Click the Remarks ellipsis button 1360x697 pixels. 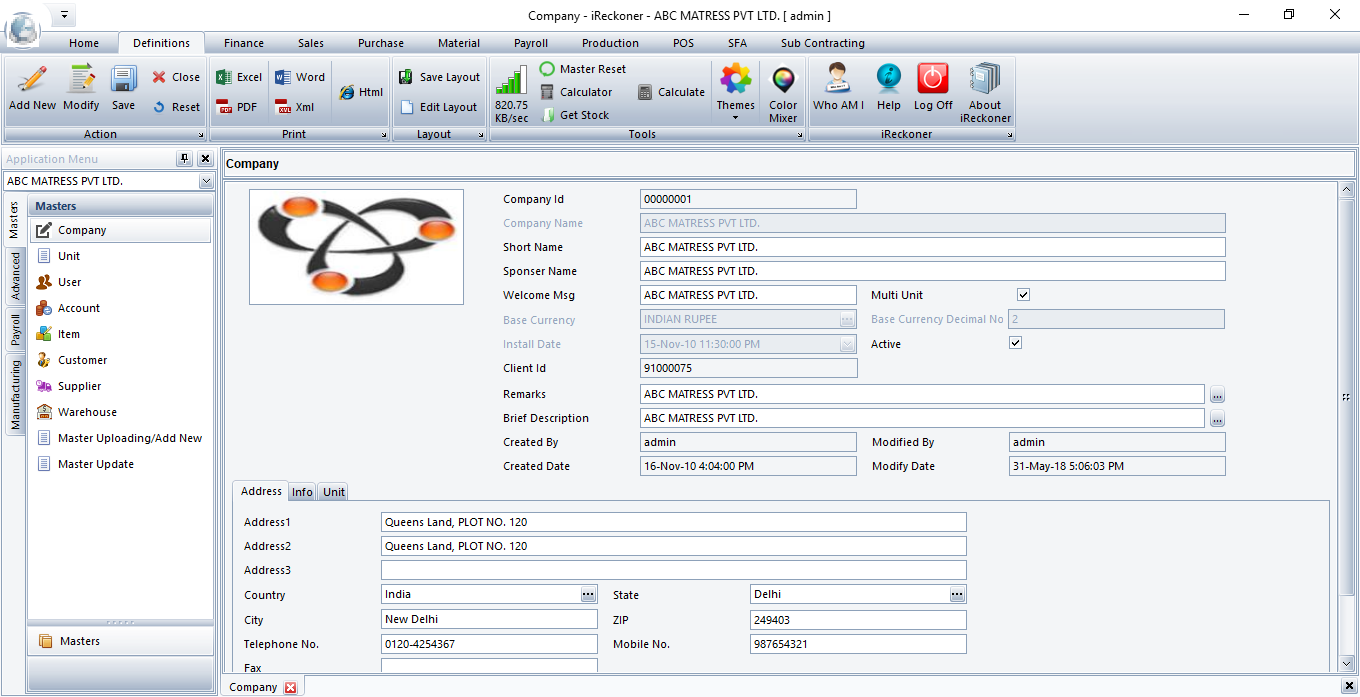pos(1217,394)
